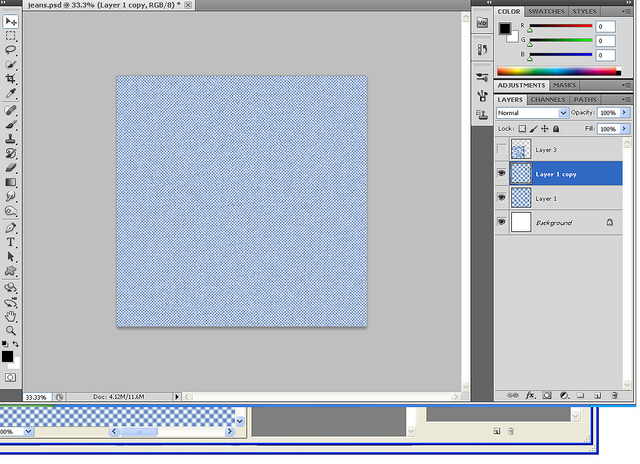This screenshot has height=464, width=640.
Task: Hide the Background layer
Action: pos(502,222)
